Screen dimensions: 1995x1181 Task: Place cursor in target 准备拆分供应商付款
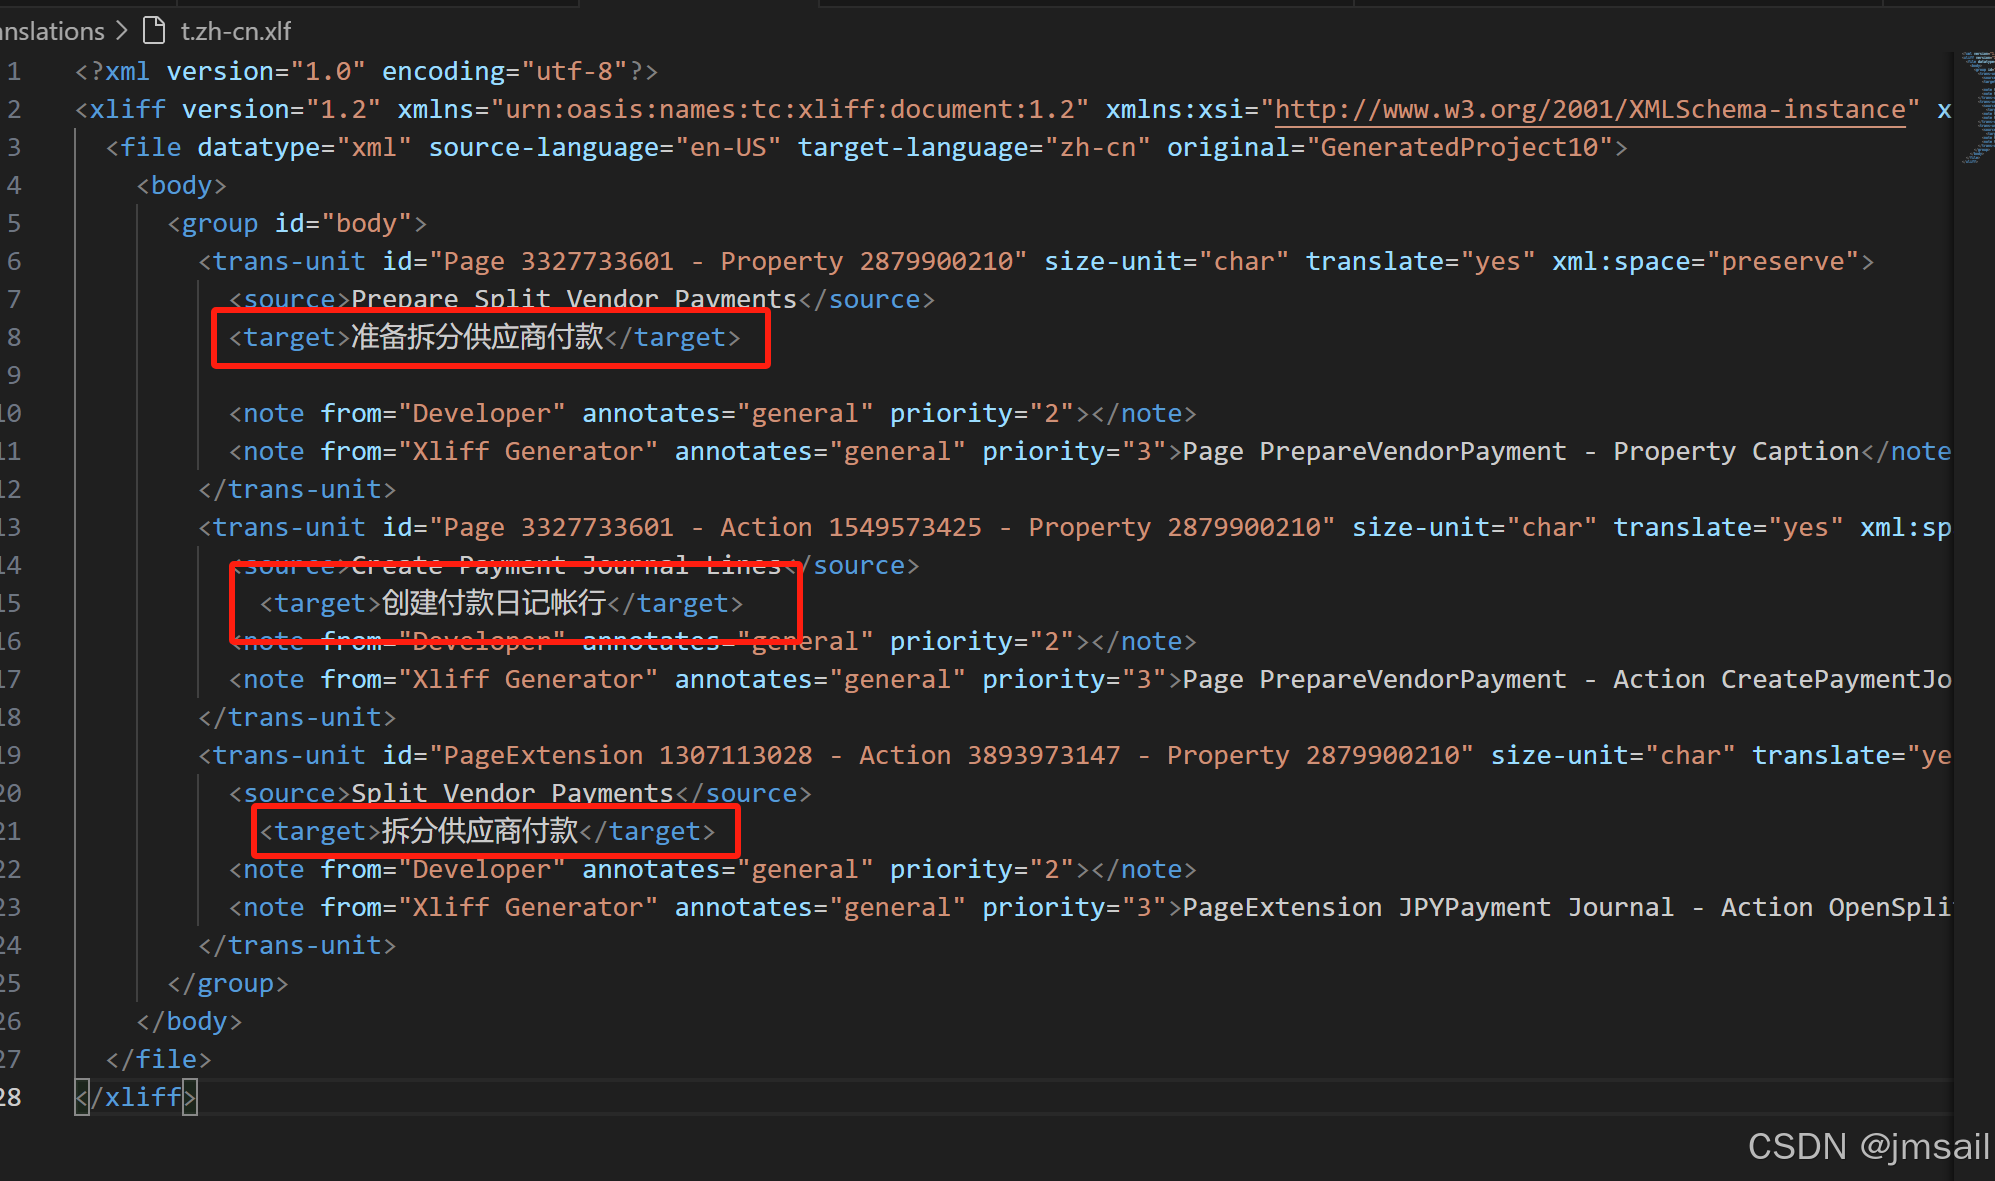[x=477, y=338]
